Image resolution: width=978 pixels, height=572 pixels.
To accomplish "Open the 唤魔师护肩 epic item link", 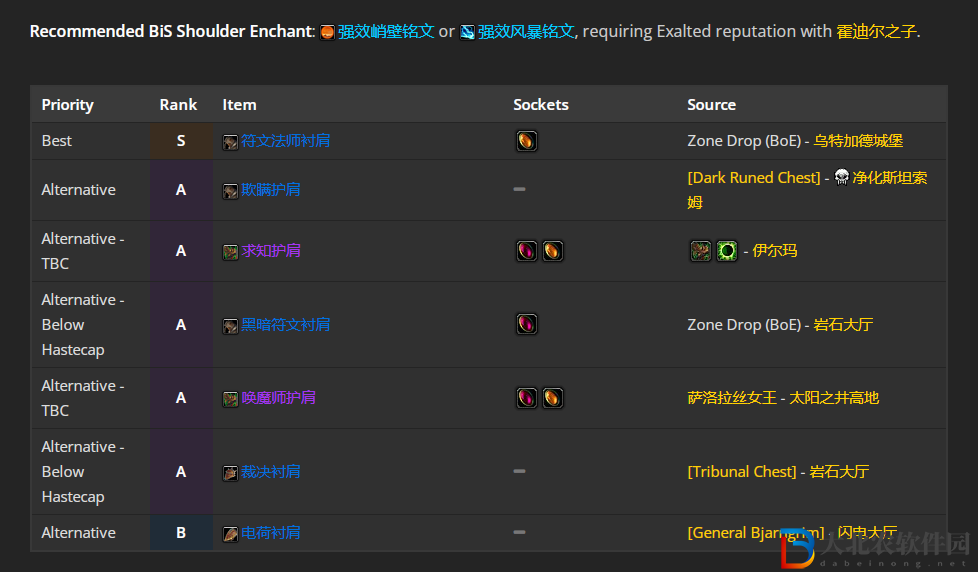I will [x=278, y=398].
